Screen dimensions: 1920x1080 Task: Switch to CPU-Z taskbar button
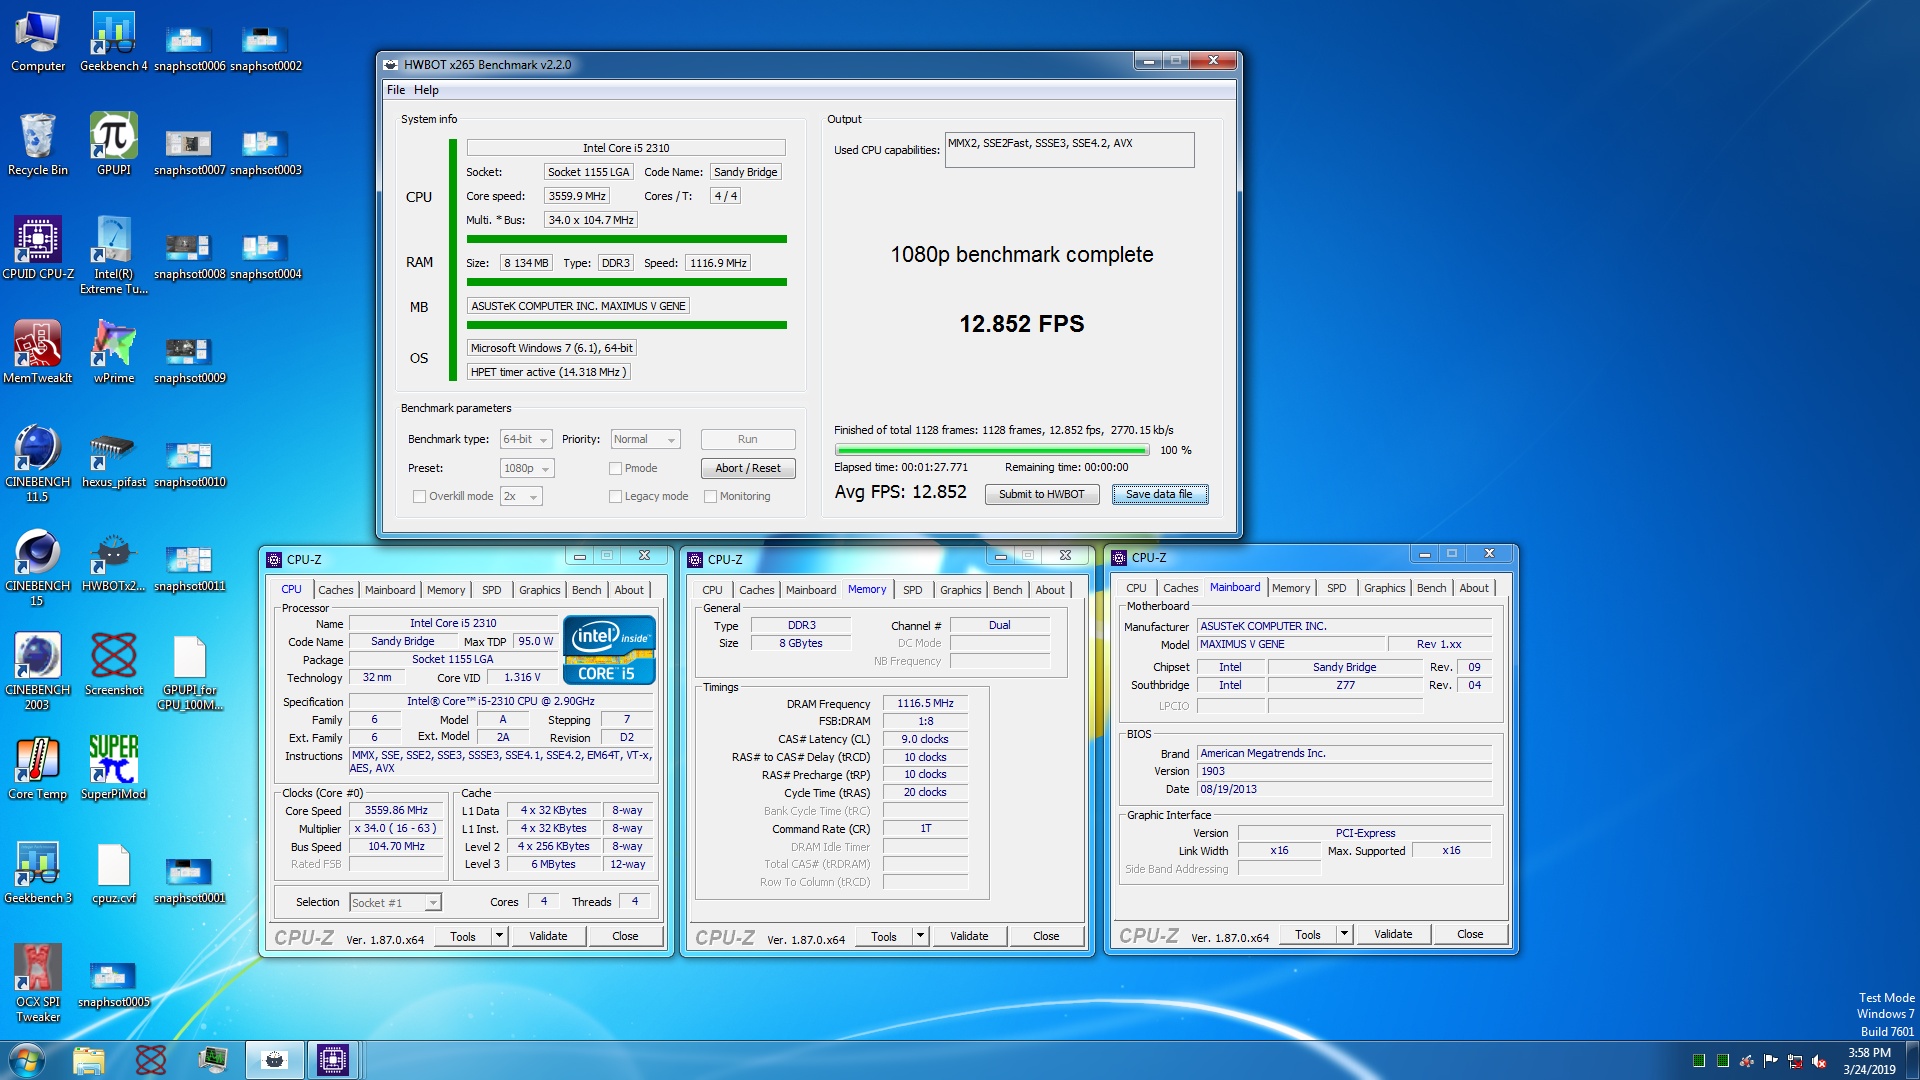click(x=333, y=1060)
